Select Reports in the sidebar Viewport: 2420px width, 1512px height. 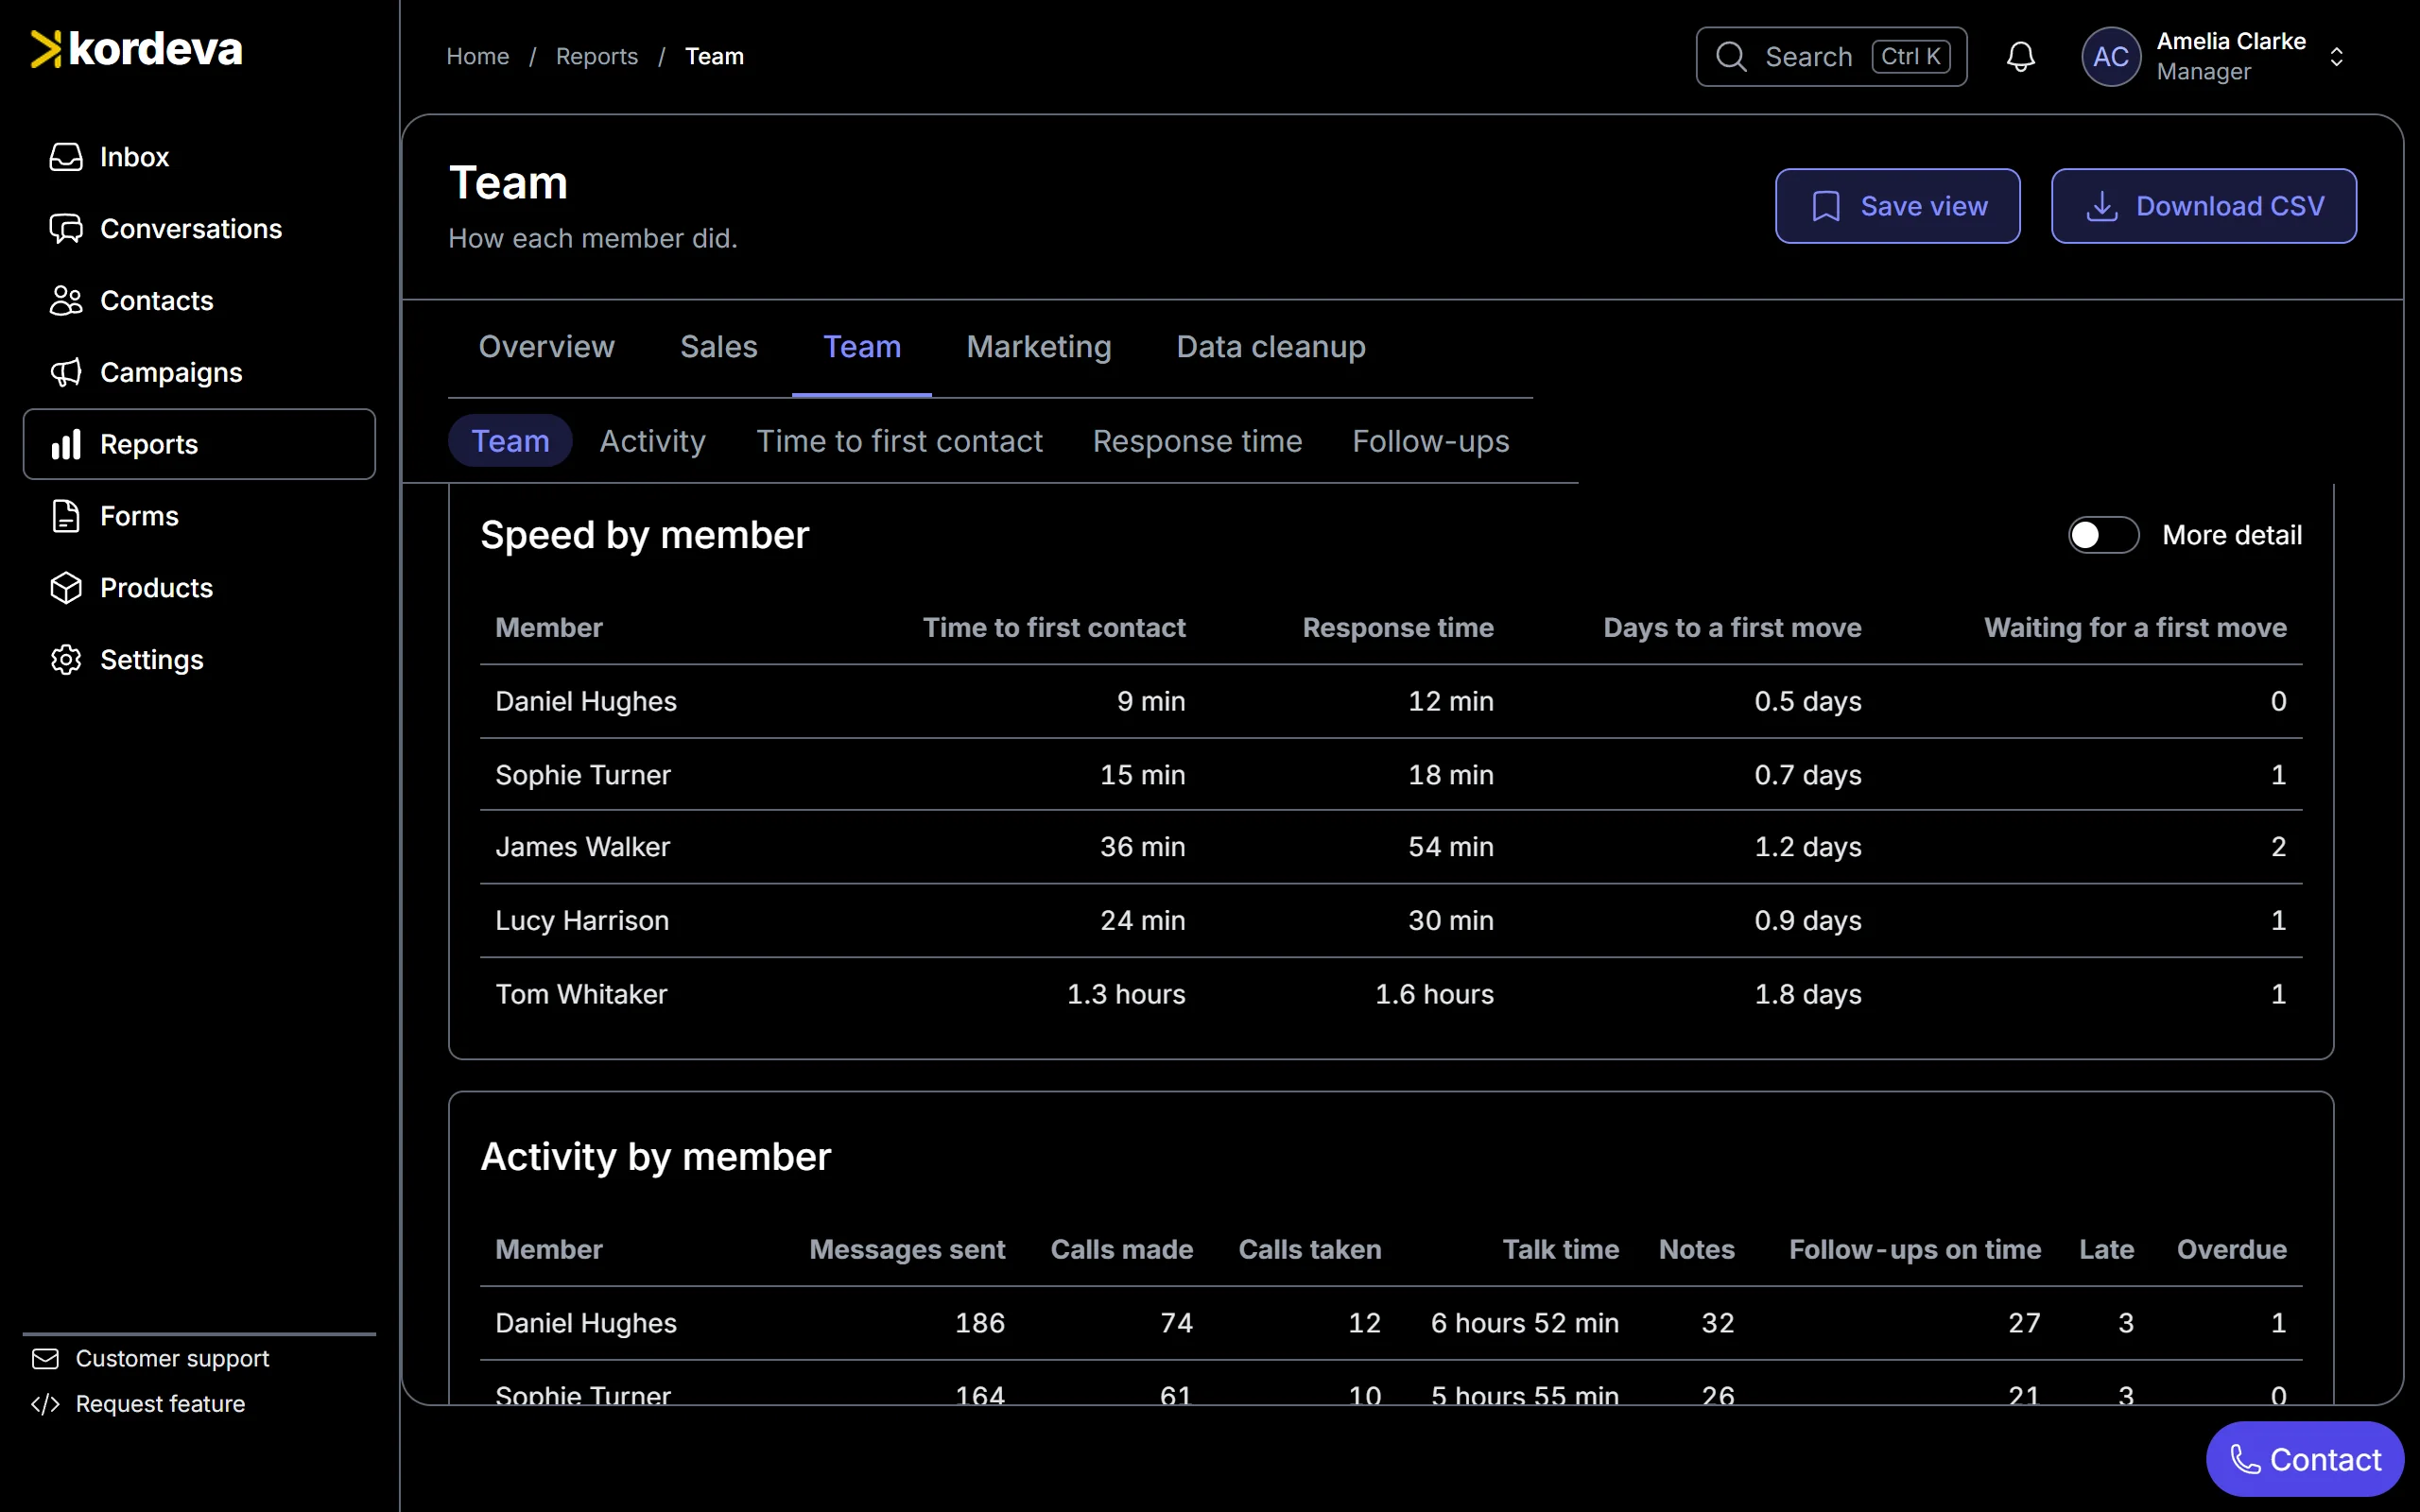pos(199,444)
